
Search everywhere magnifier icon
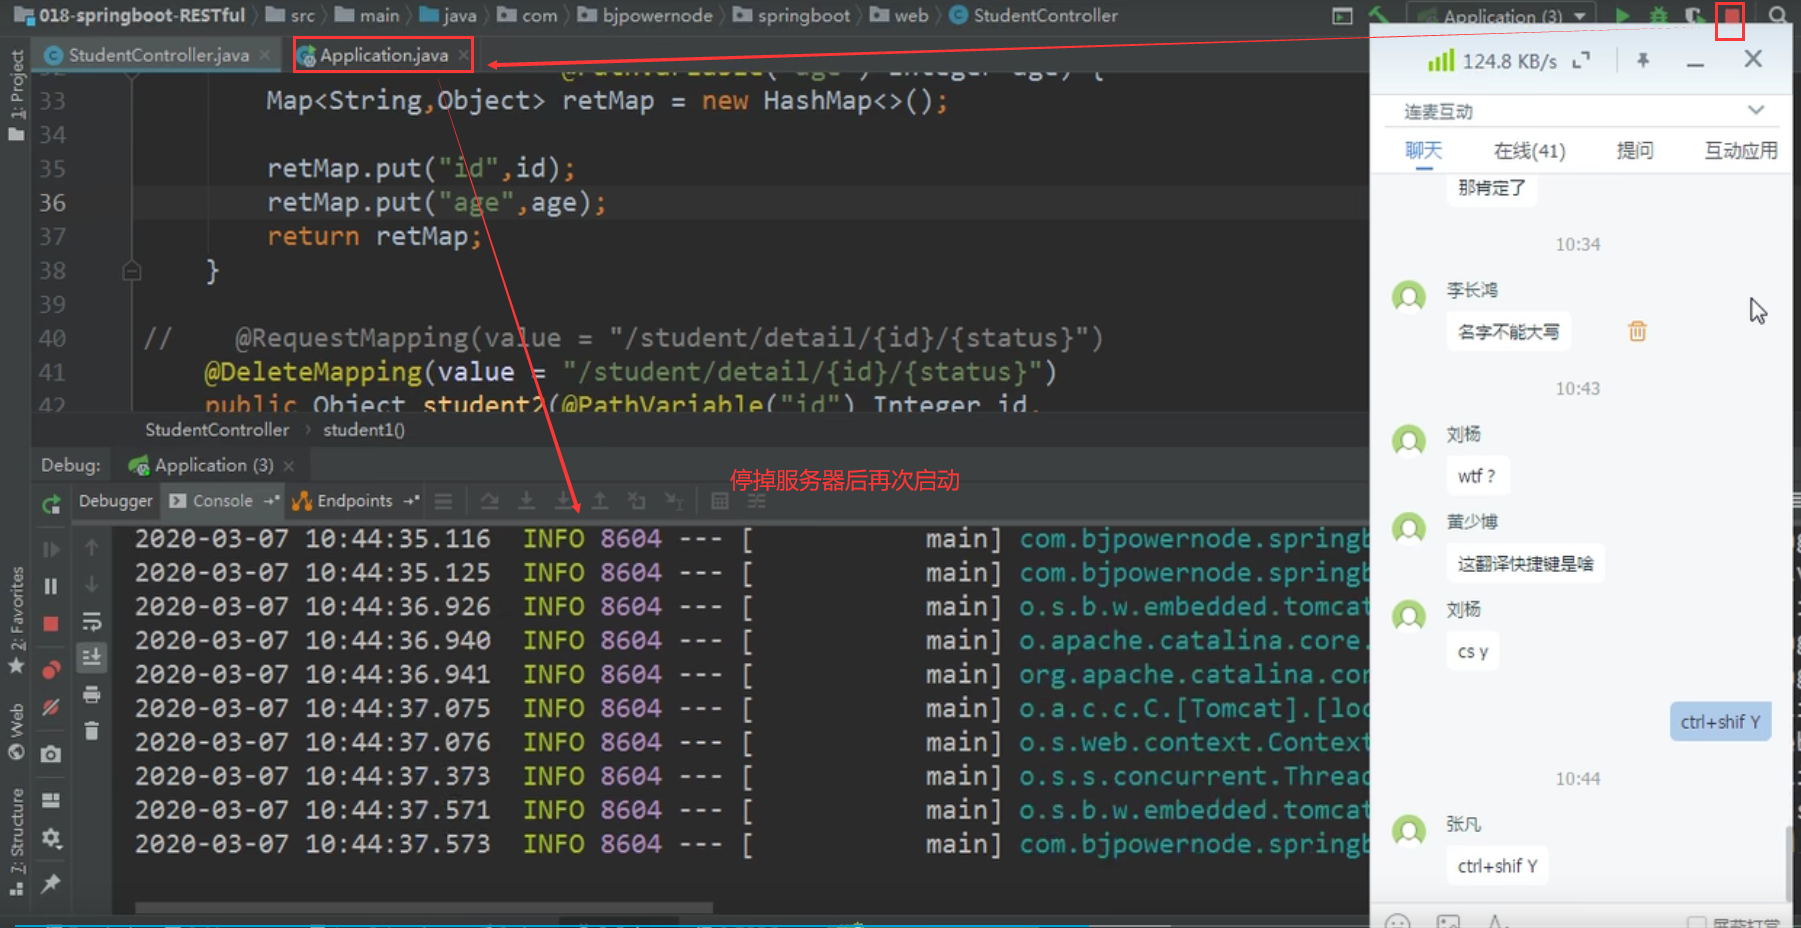1778,16
